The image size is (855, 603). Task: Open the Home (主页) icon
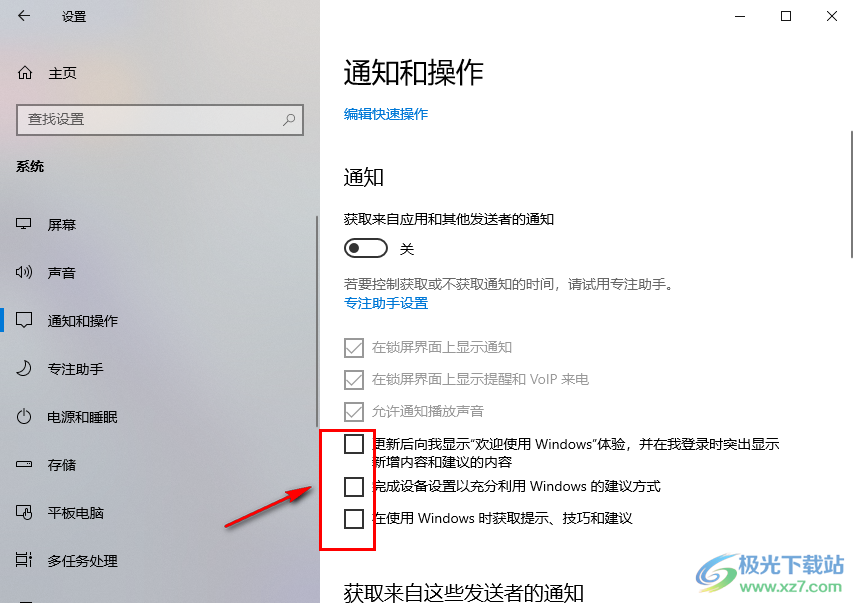point(25,73)
